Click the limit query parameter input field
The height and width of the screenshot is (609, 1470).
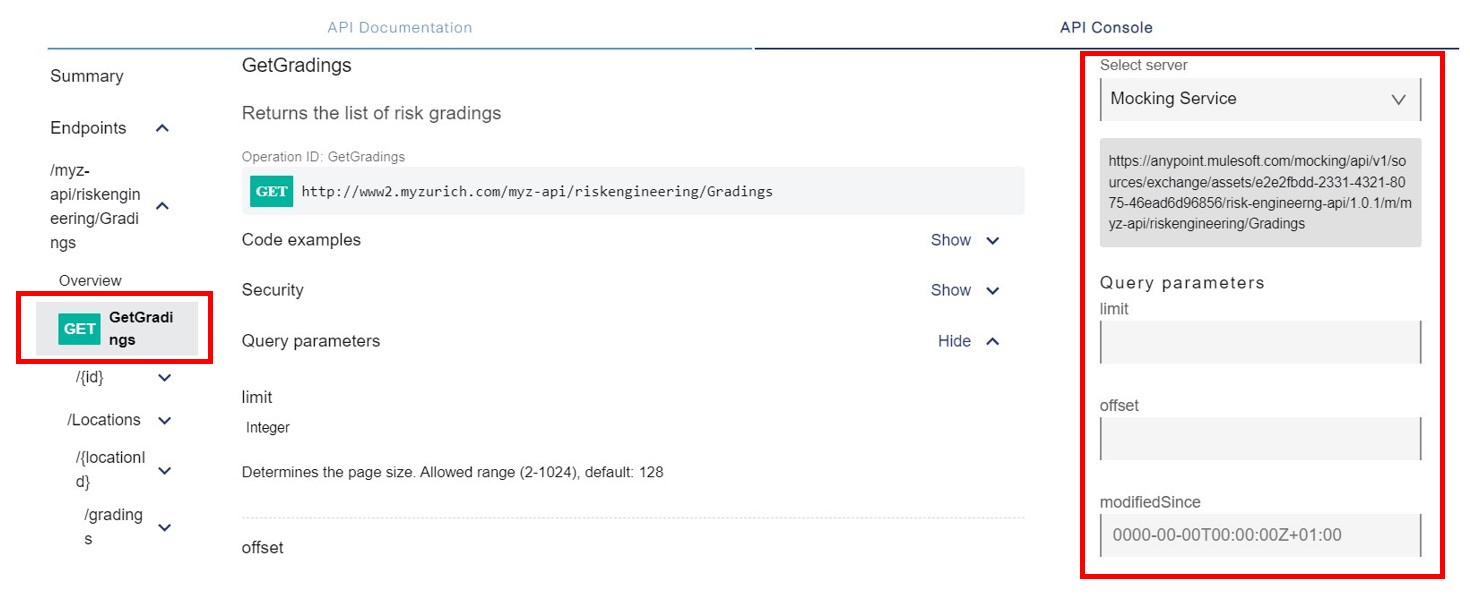click(1258, 343)
